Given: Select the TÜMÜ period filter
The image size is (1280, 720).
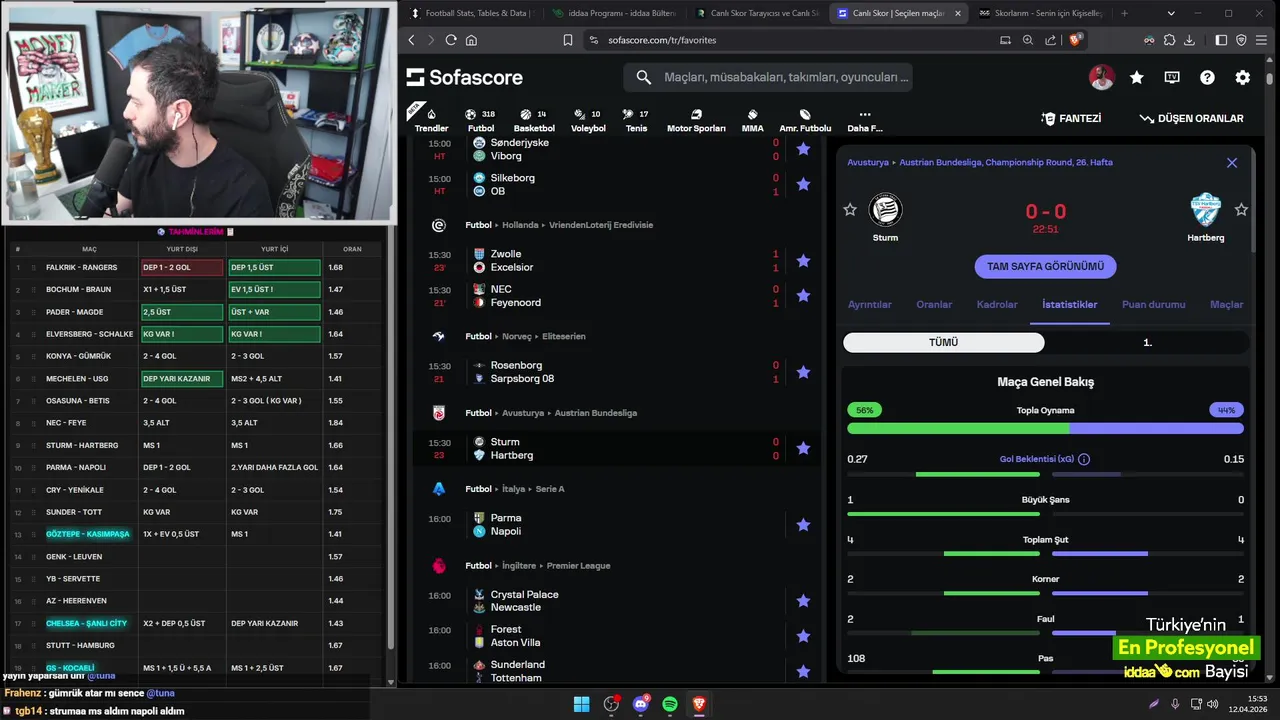Looking at the screenshot, I should [x=944, y=343].
